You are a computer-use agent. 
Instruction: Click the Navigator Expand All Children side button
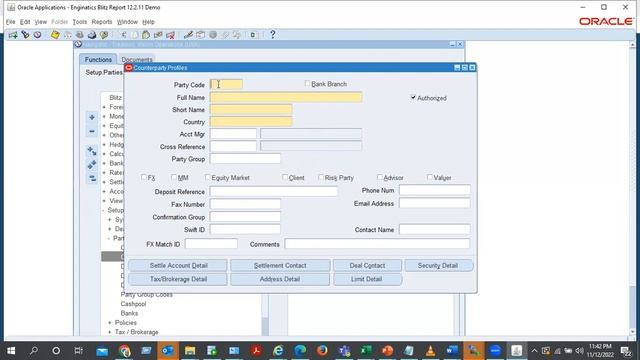(x=92, y=151)
